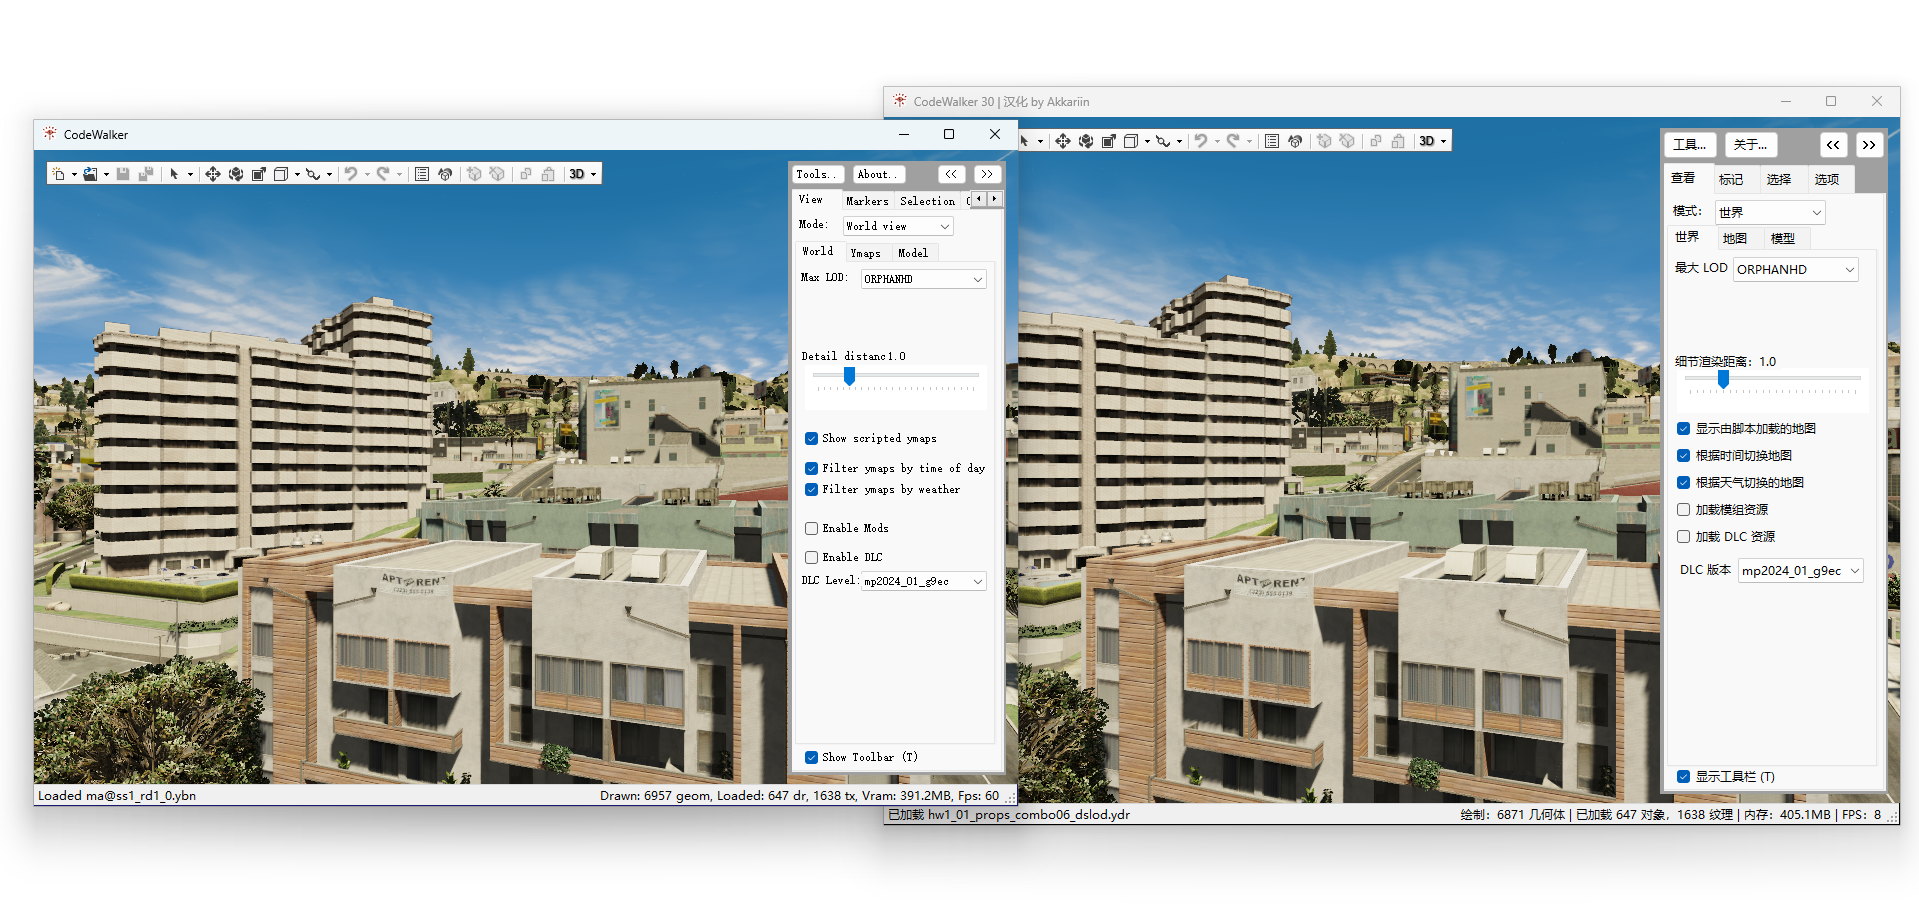Open 模式 世界 dropdown
Image resolution: width=1919 pixels, height=924 pixels.
tap(1770, 212)
